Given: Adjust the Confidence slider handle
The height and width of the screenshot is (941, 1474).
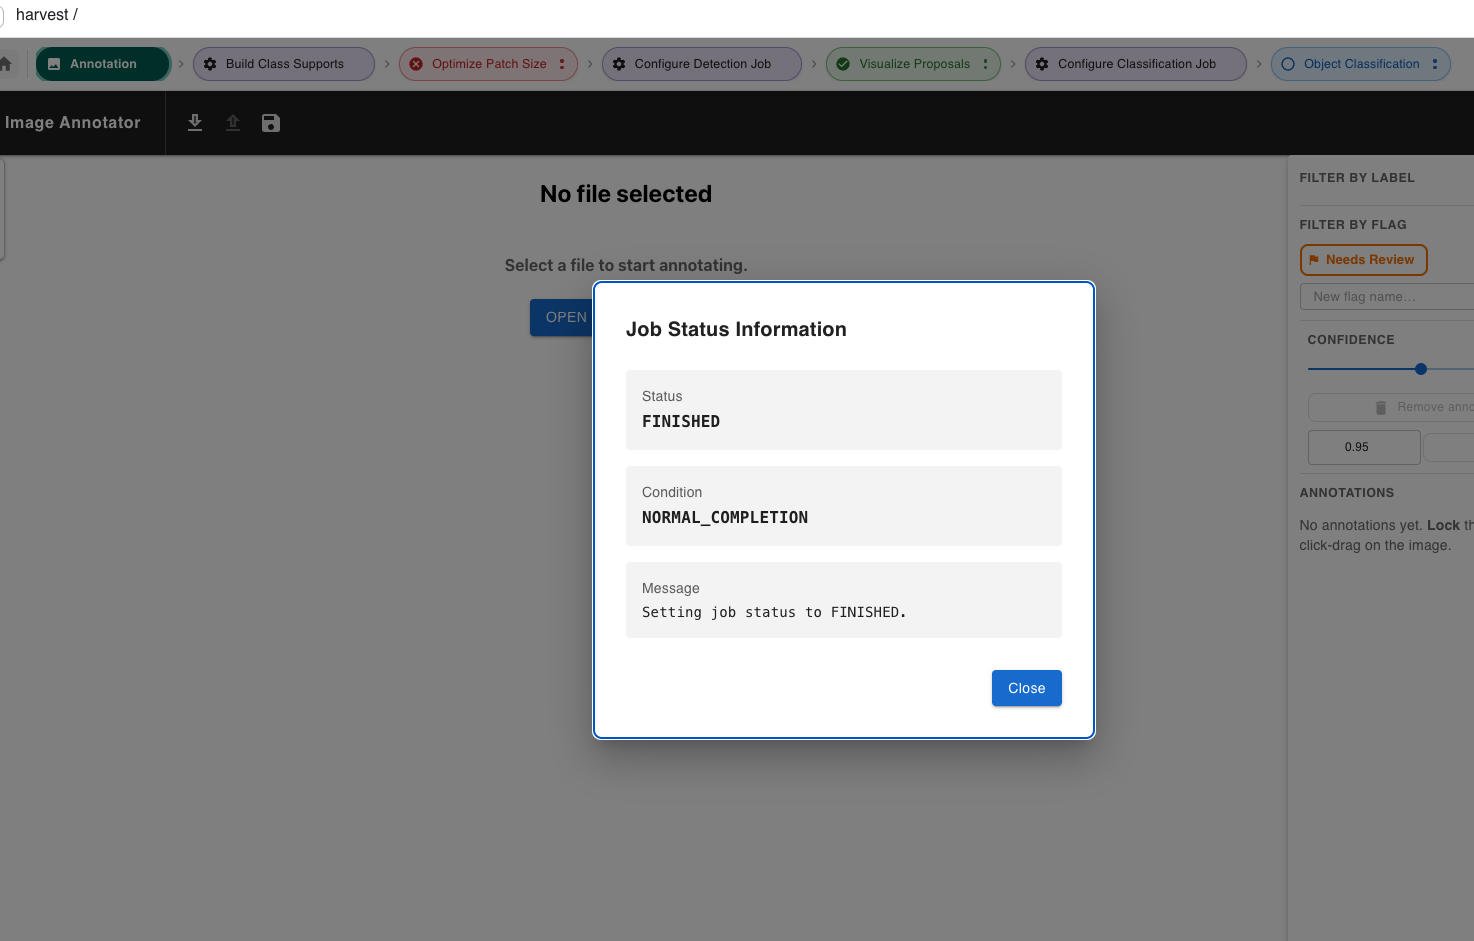Looking at the screenshot, I should click(x=1421, y=369).
